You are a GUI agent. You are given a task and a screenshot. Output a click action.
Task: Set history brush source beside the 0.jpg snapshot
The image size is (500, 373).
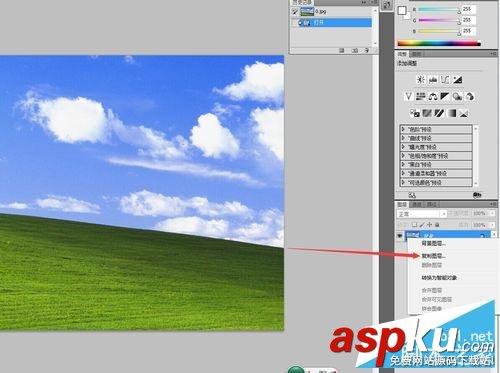pos(294,12)
